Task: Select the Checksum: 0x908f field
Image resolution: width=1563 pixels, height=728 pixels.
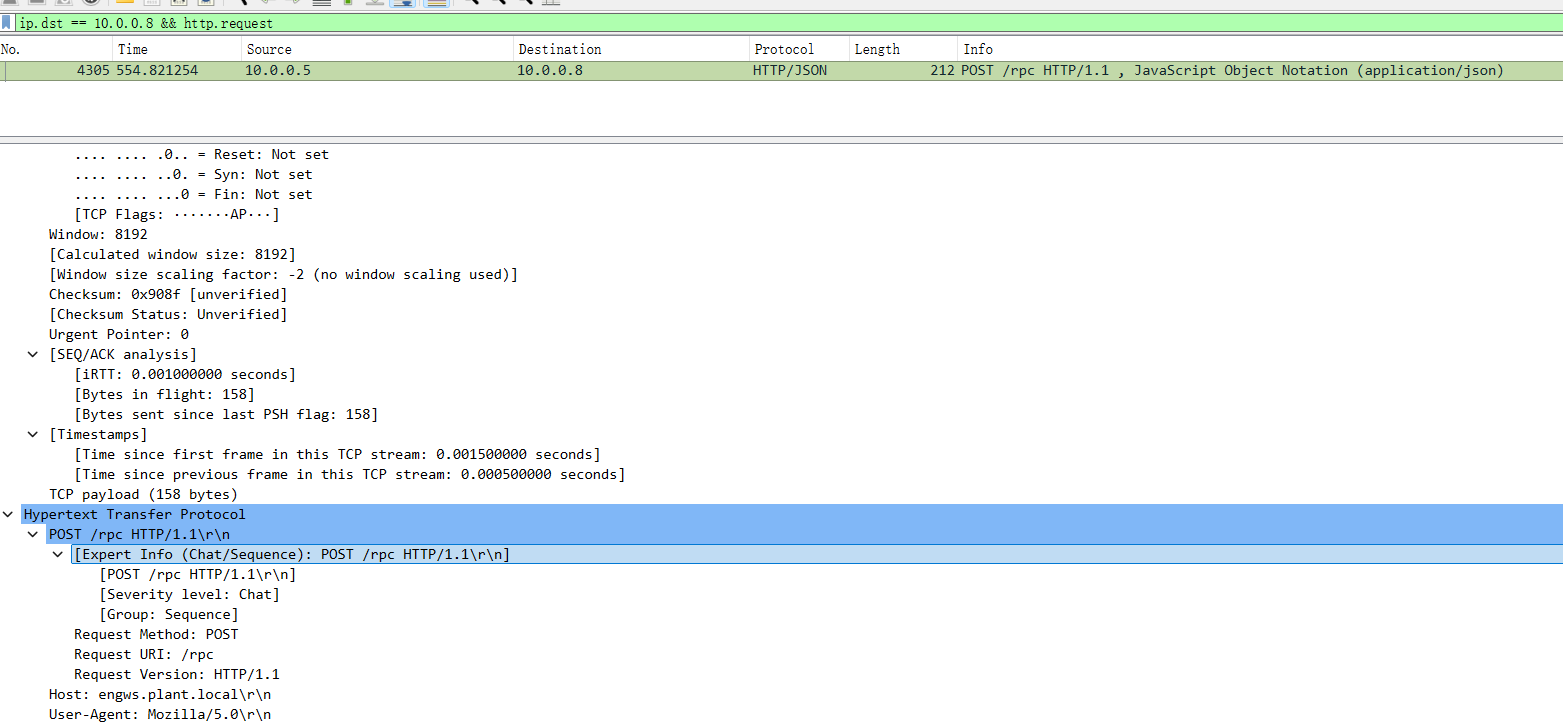Action: [x=168, y=294]
